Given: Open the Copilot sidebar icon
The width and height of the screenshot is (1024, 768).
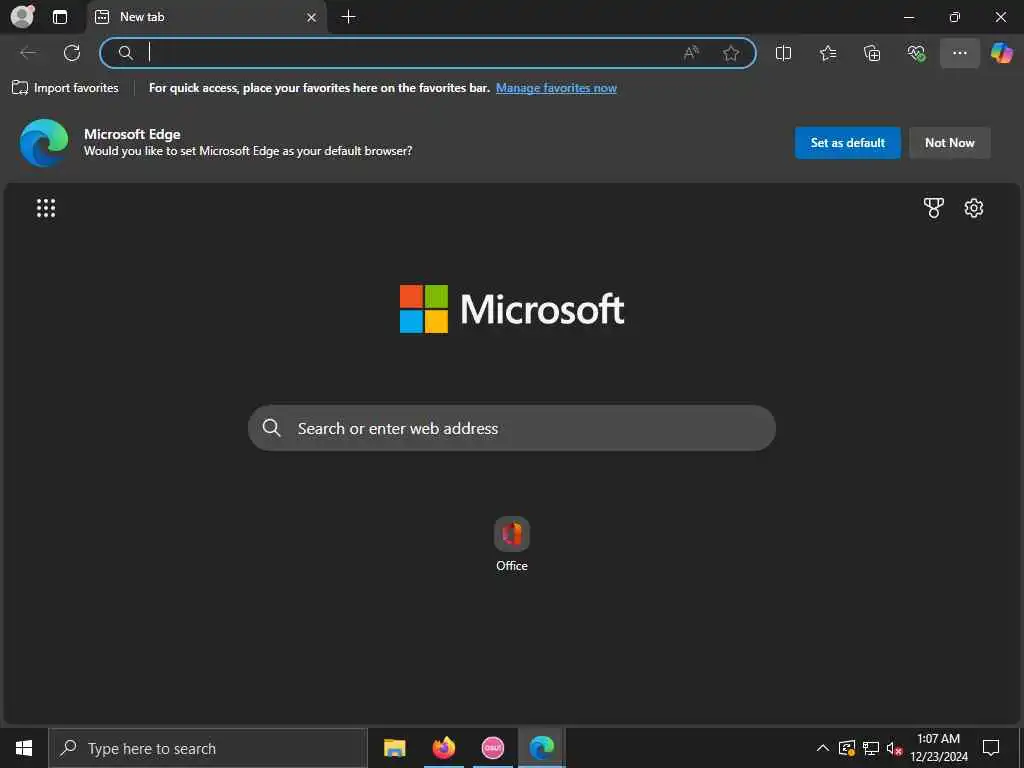Looking at the screenshot, I should (x=1001, y=53).
